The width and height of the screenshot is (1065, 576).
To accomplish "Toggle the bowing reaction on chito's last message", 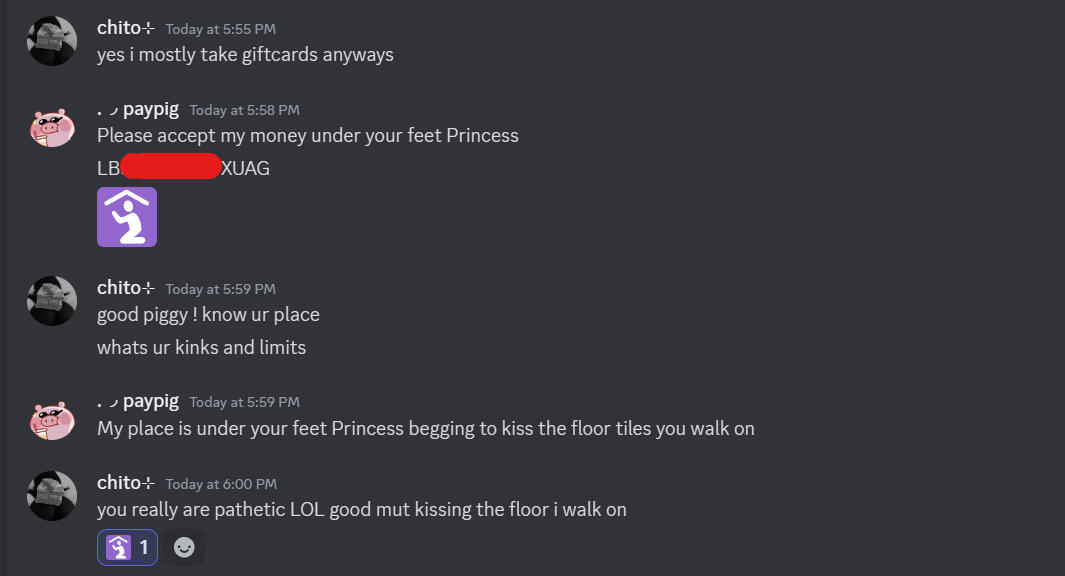I will point(127,547).
